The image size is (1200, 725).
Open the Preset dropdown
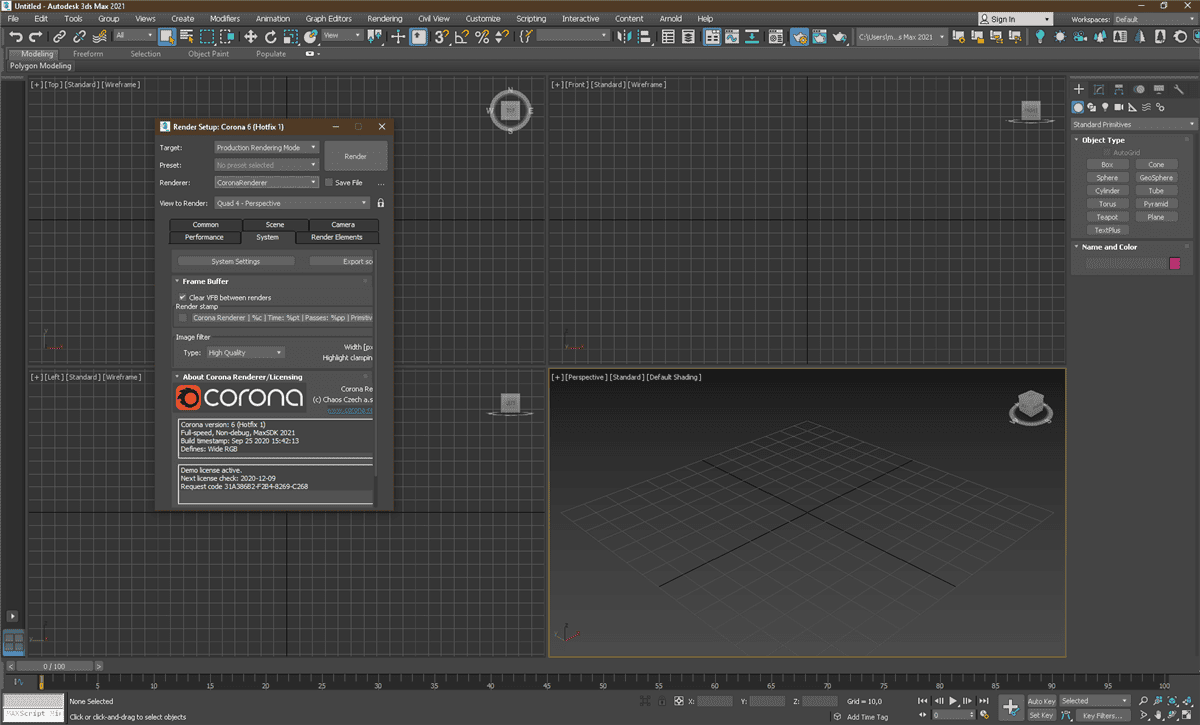pos(267,165)
